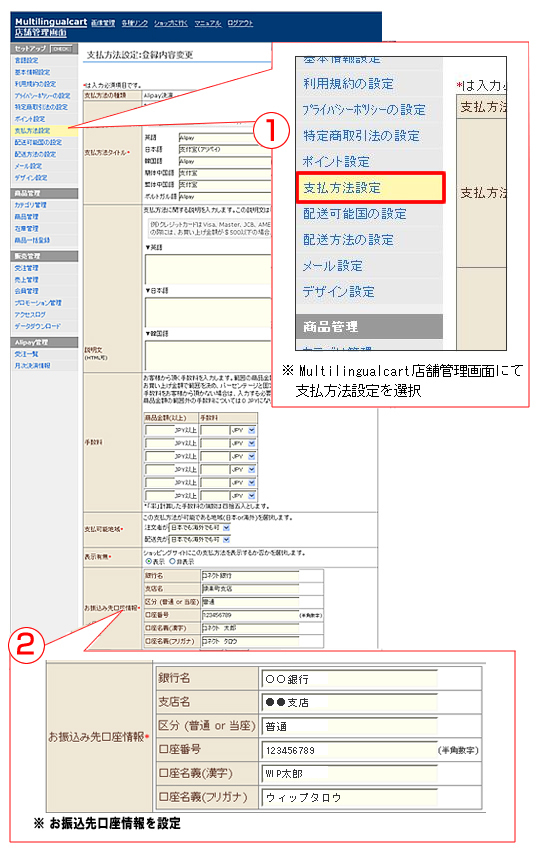
Task: Select the 非表示 radio button
Action: (x=173, y=562)
